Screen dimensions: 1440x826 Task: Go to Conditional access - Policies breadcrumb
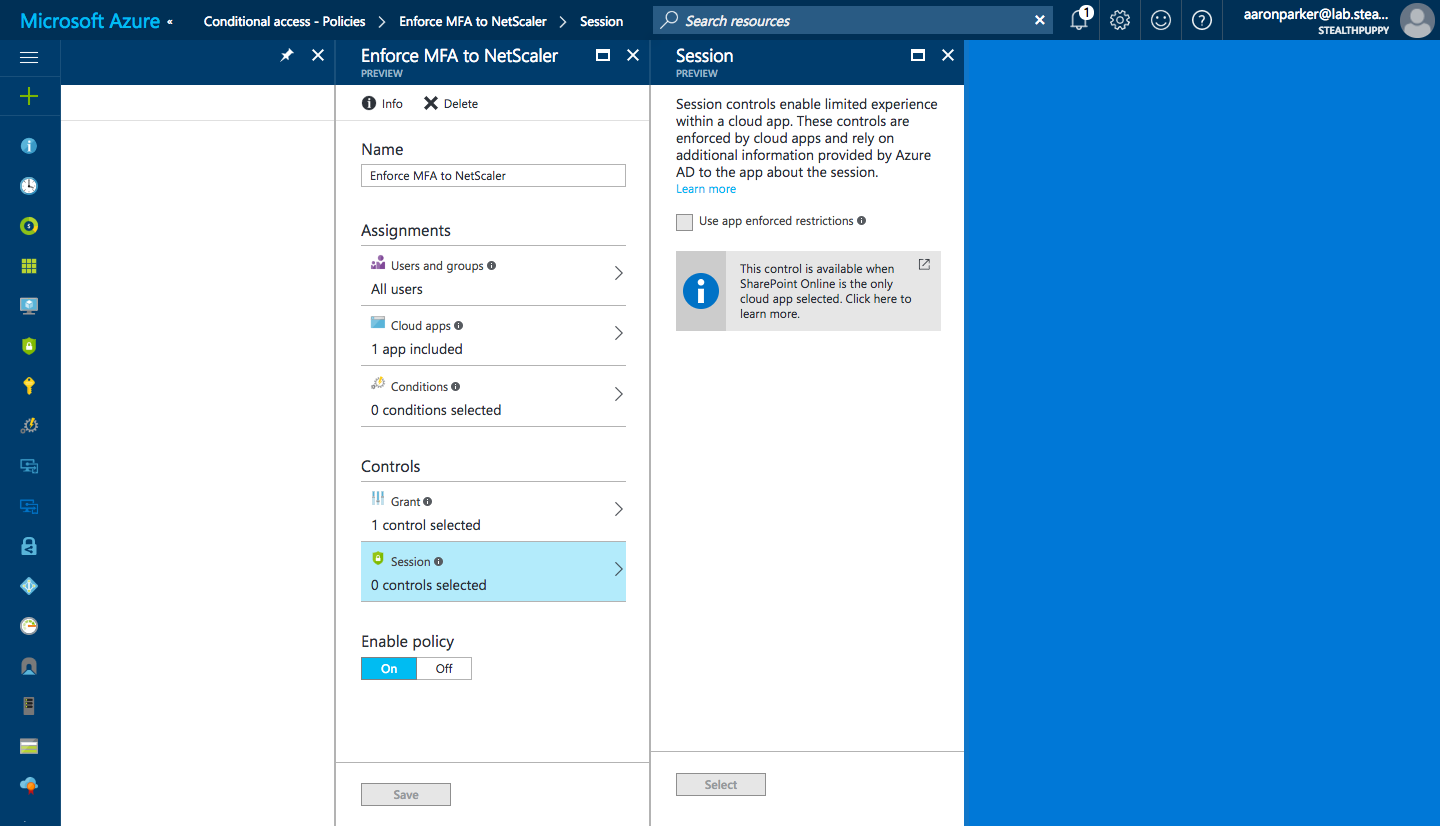click(284, 21)
